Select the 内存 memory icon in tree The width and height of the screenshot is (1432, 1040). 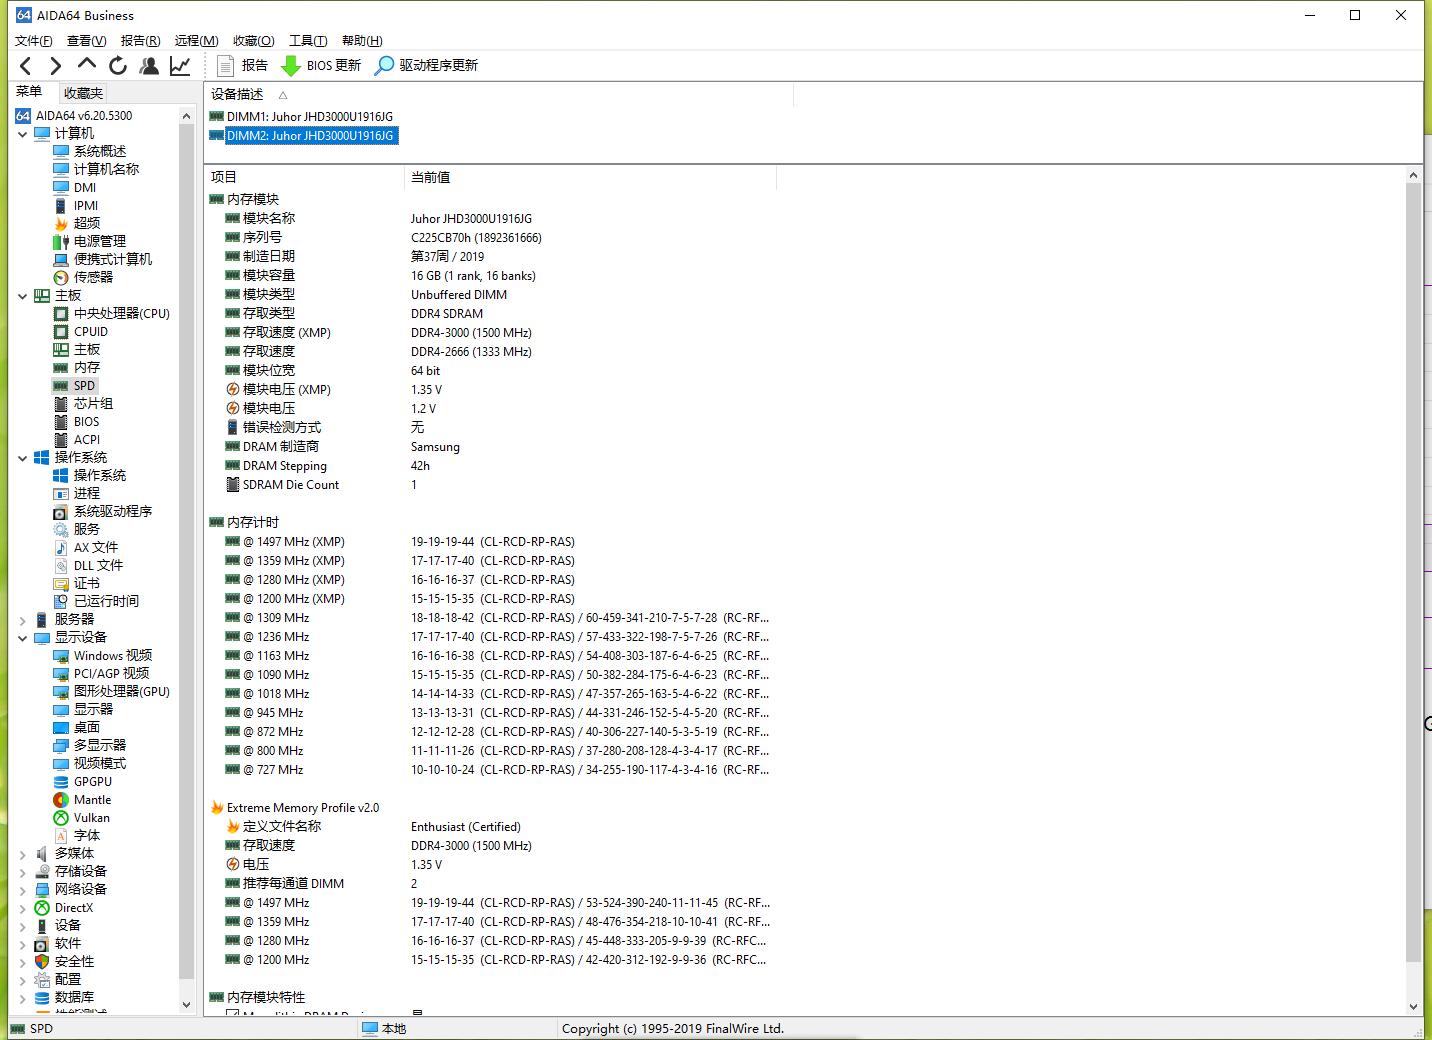pos(61,368)
